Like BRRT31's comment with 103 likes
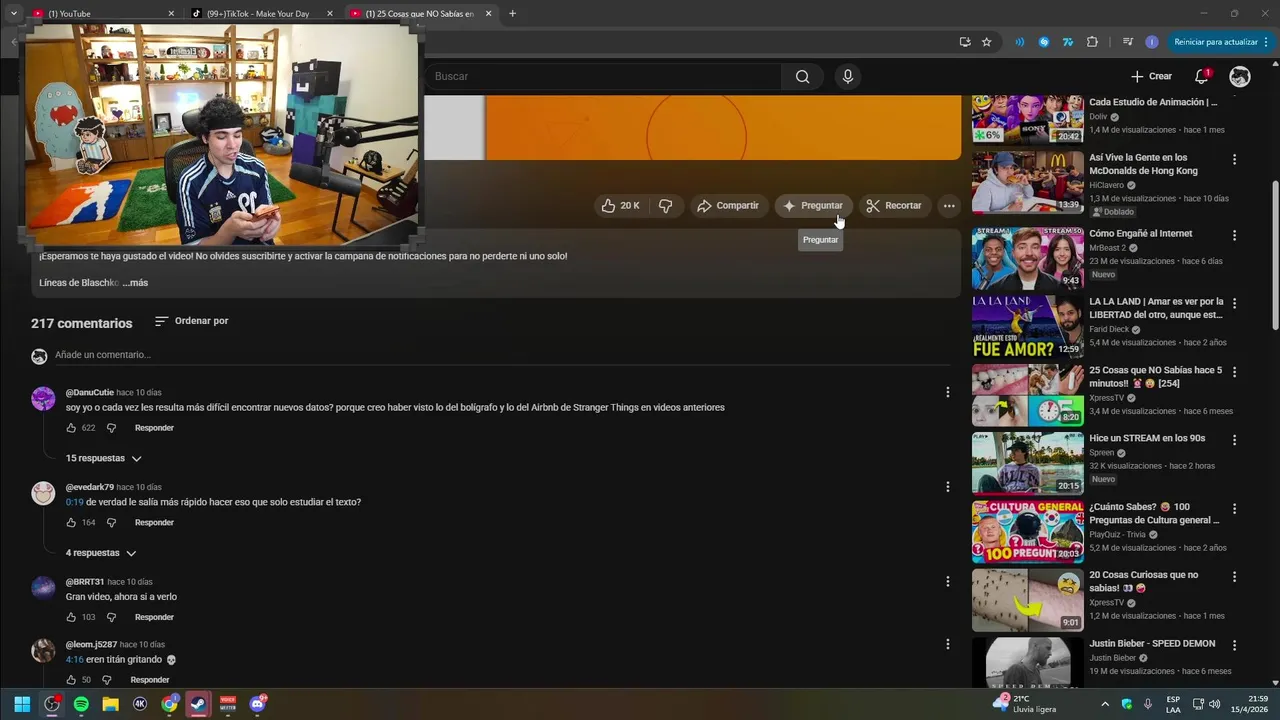 pyautogui.click(x=71, y=618)
